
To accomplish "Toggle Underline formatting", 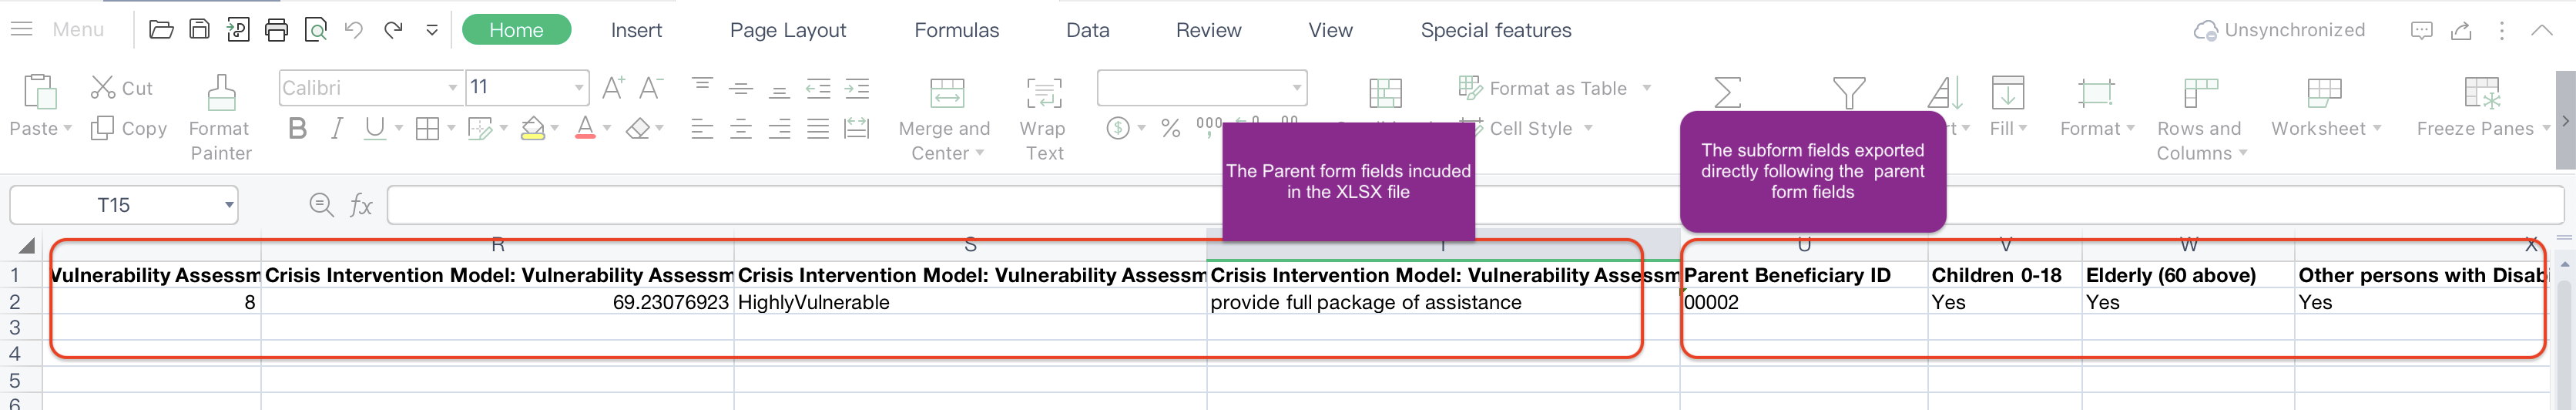I will pyautogui.click(x=375, y=129).
